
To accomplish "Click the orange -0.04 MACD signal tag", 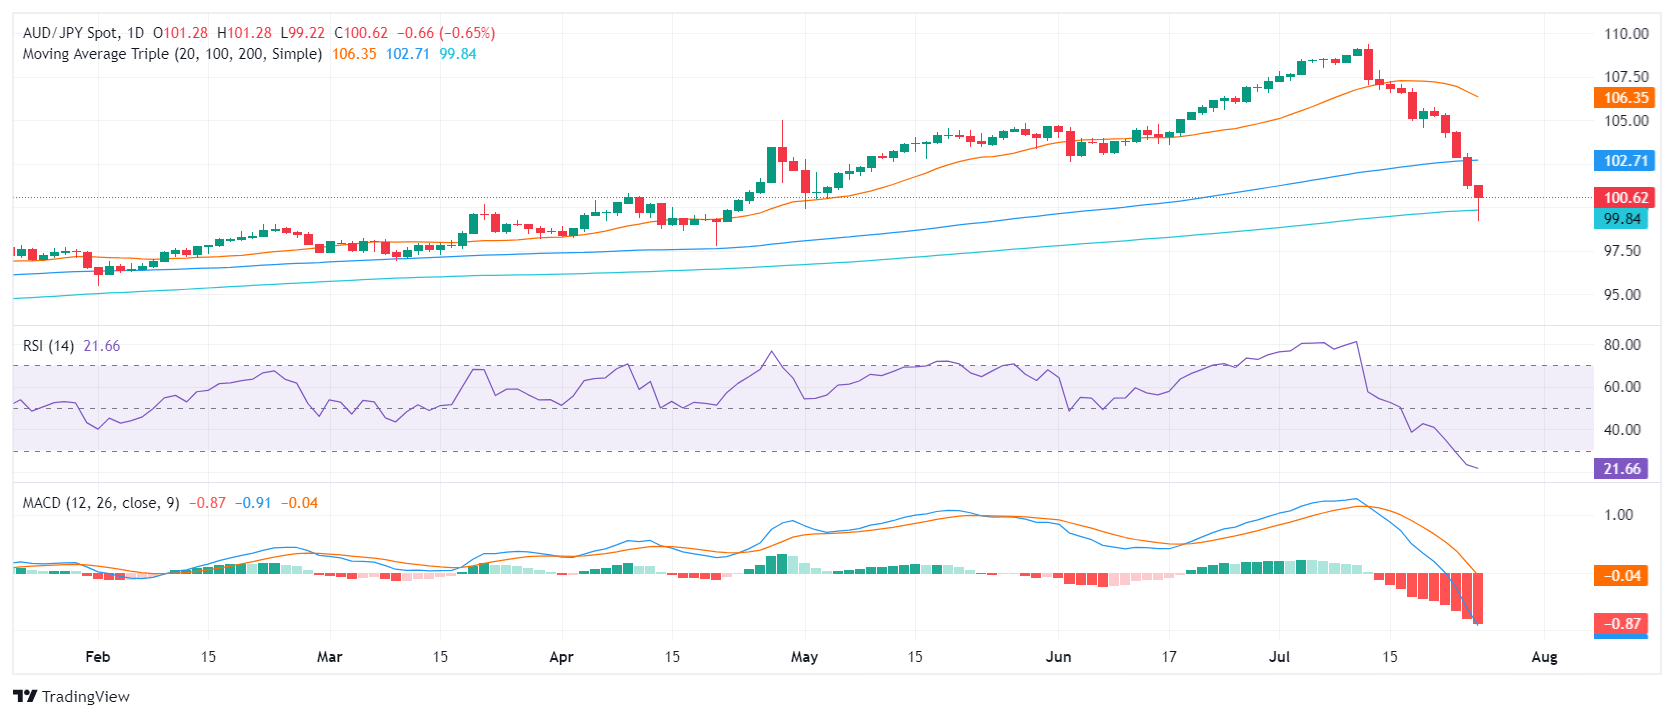I will (1621, 576).
